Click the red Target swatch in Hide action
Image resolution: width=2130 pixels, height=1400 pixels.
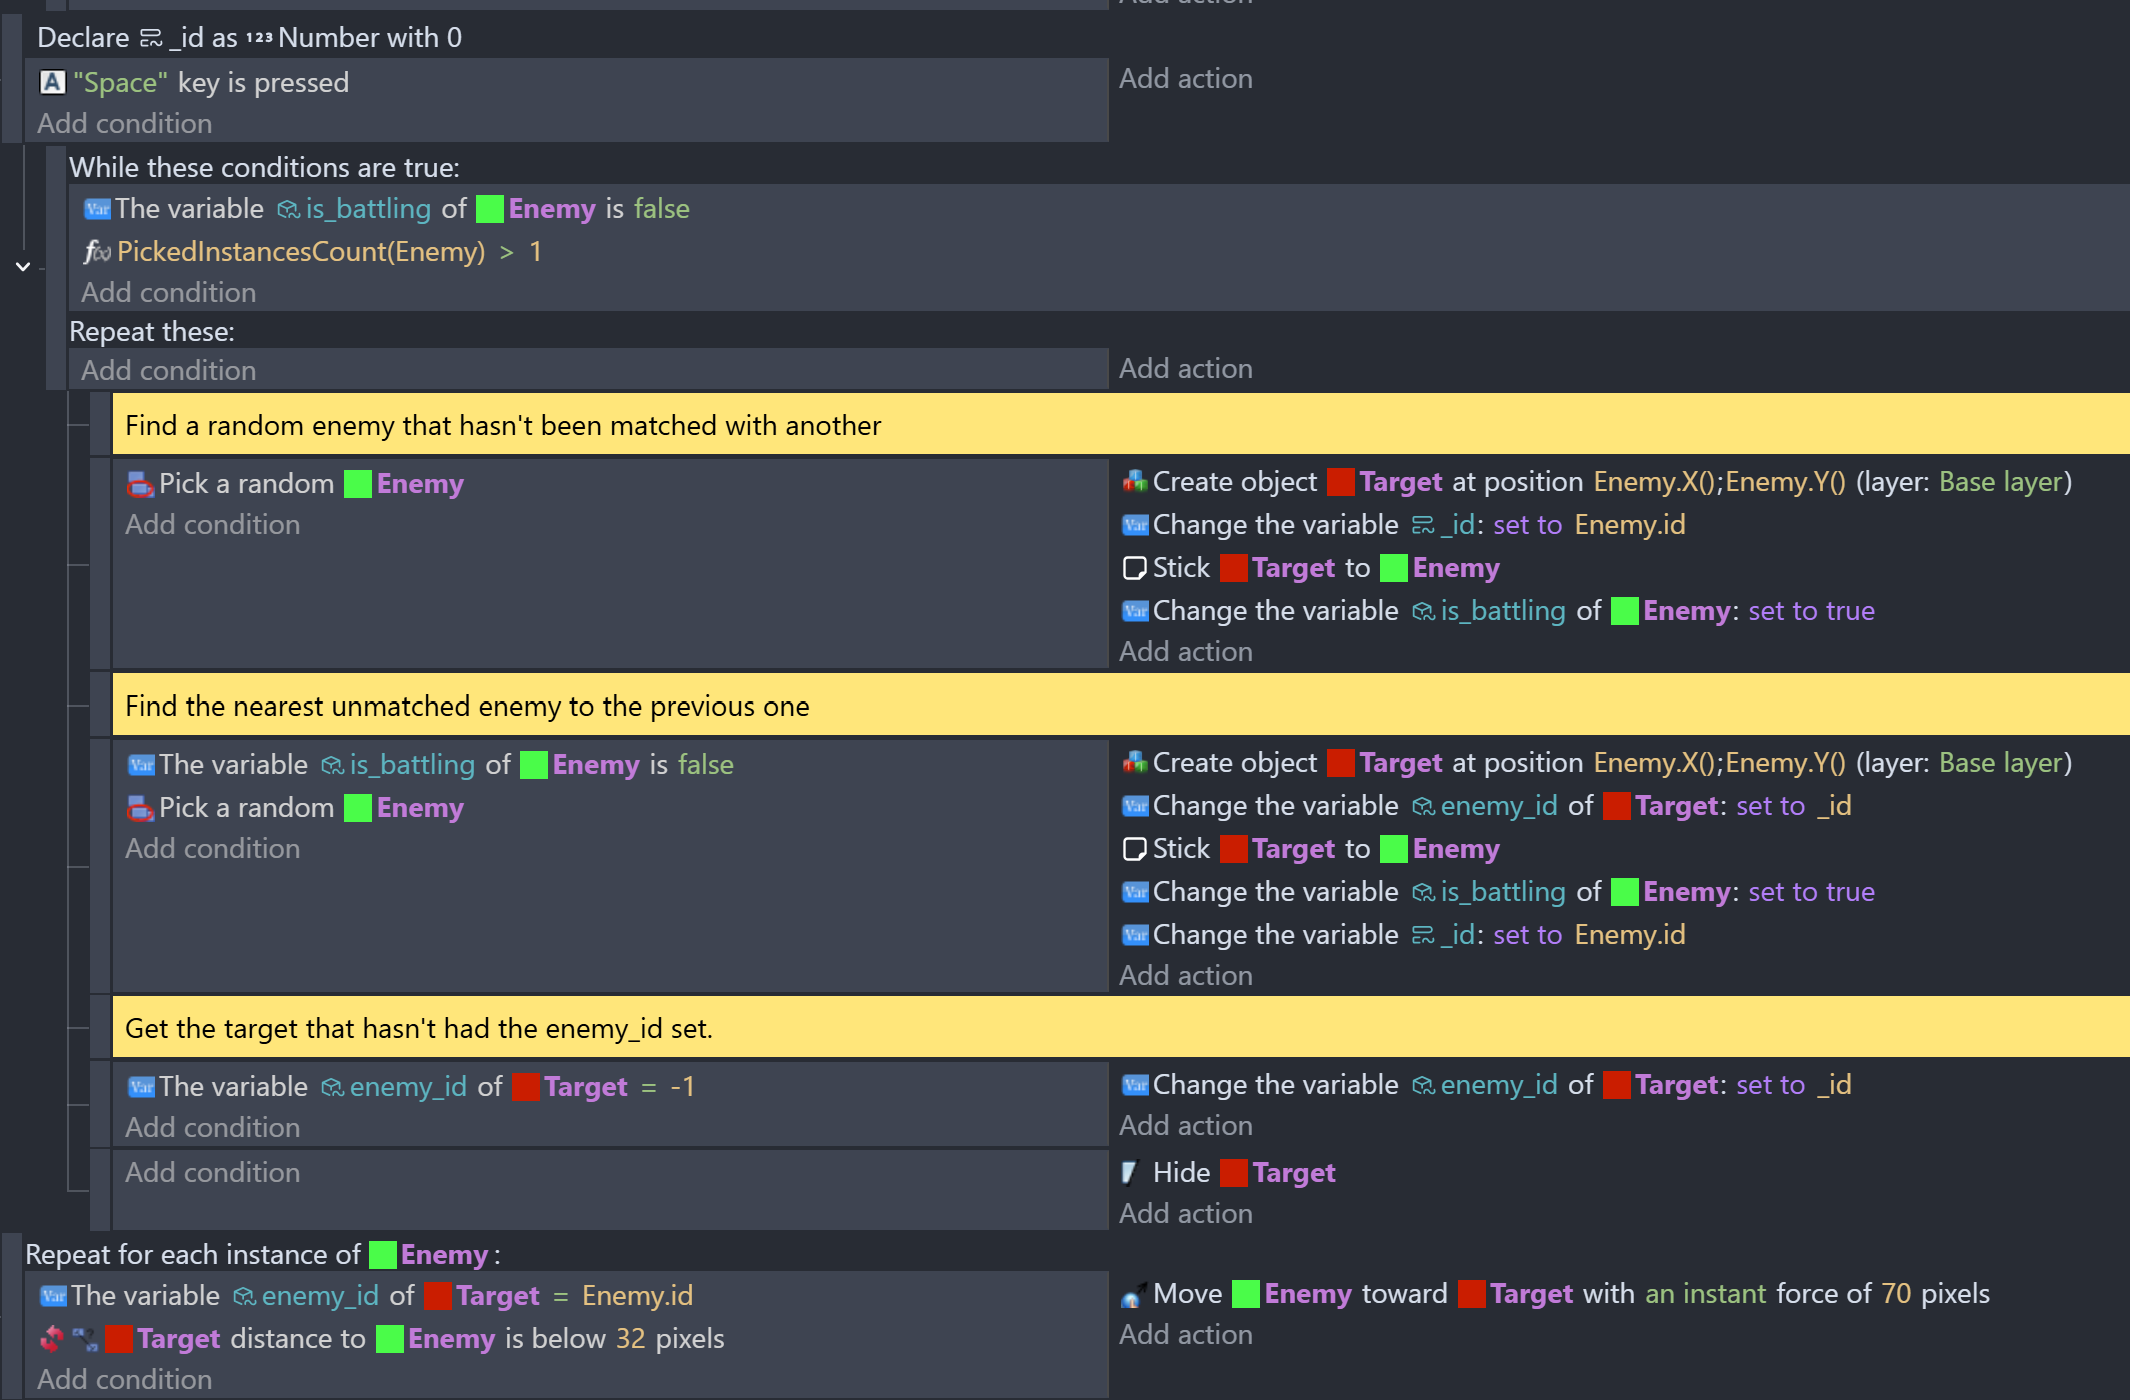(x=1234, y=1173)
